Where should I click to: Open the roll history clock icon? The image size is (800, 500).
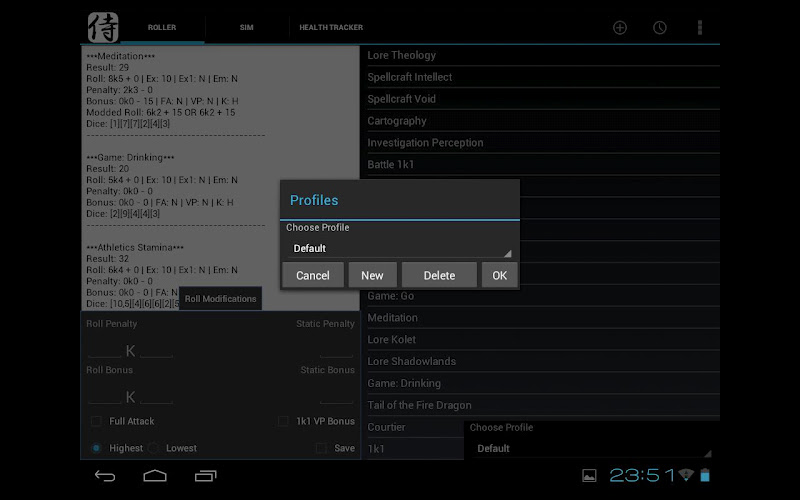[x=660, y=28]
